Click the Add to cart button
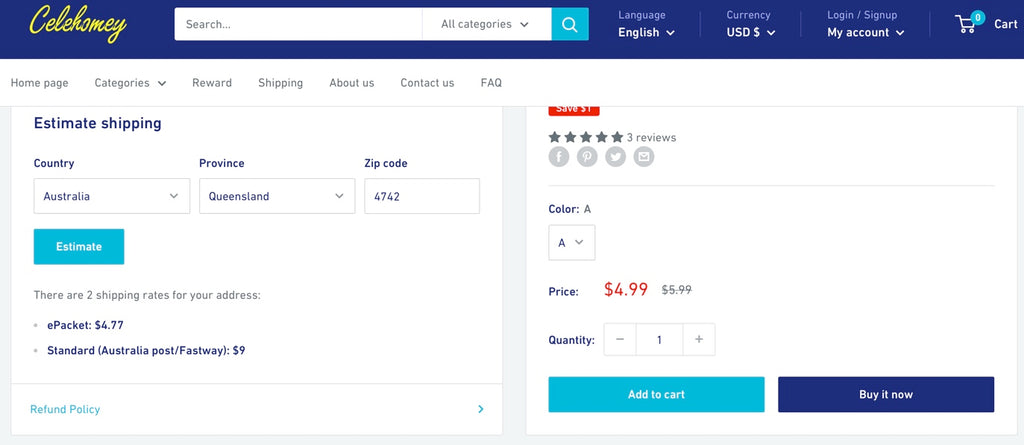This screenshot has width=1024, height=445. [656, 395]
